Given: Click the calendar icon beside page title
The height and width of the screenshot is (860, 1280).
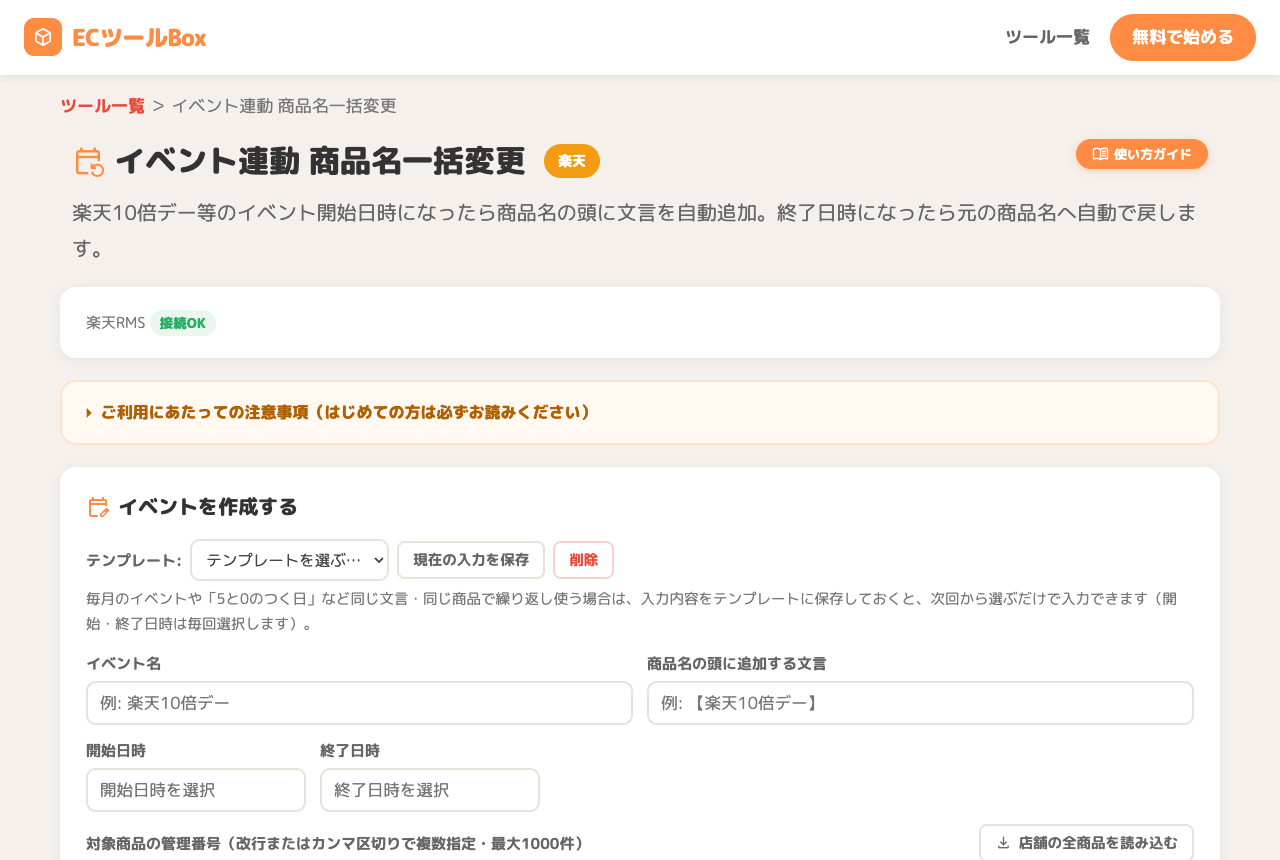Looking at the screenshot, I should click(90, 162).
